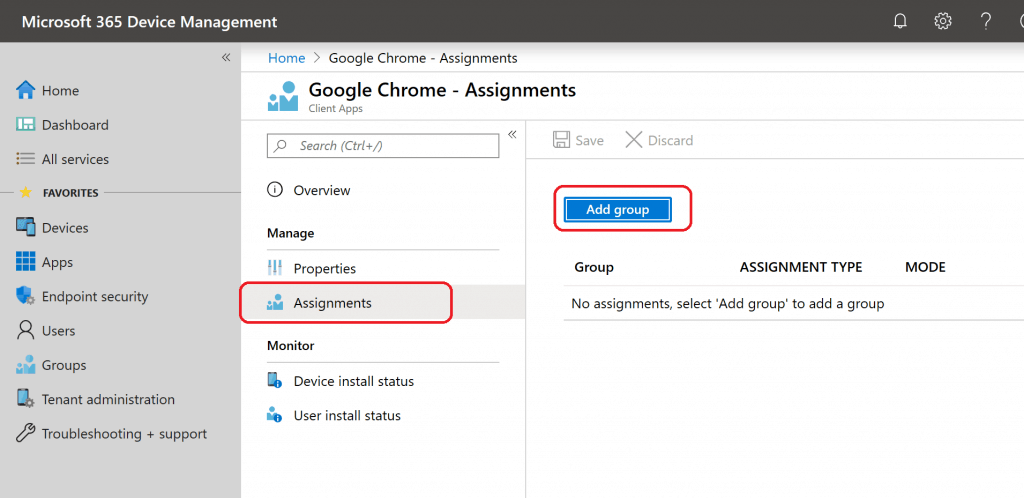Viewport: 1024px width, 498px height.
Task: Collapse the Google Chrome blade menu
Action: (x=512, y=134)
